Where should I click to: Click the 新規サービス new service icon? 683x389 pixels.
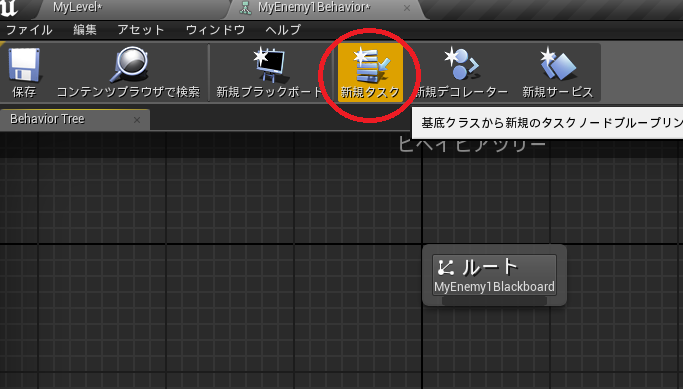click(558, 64)
